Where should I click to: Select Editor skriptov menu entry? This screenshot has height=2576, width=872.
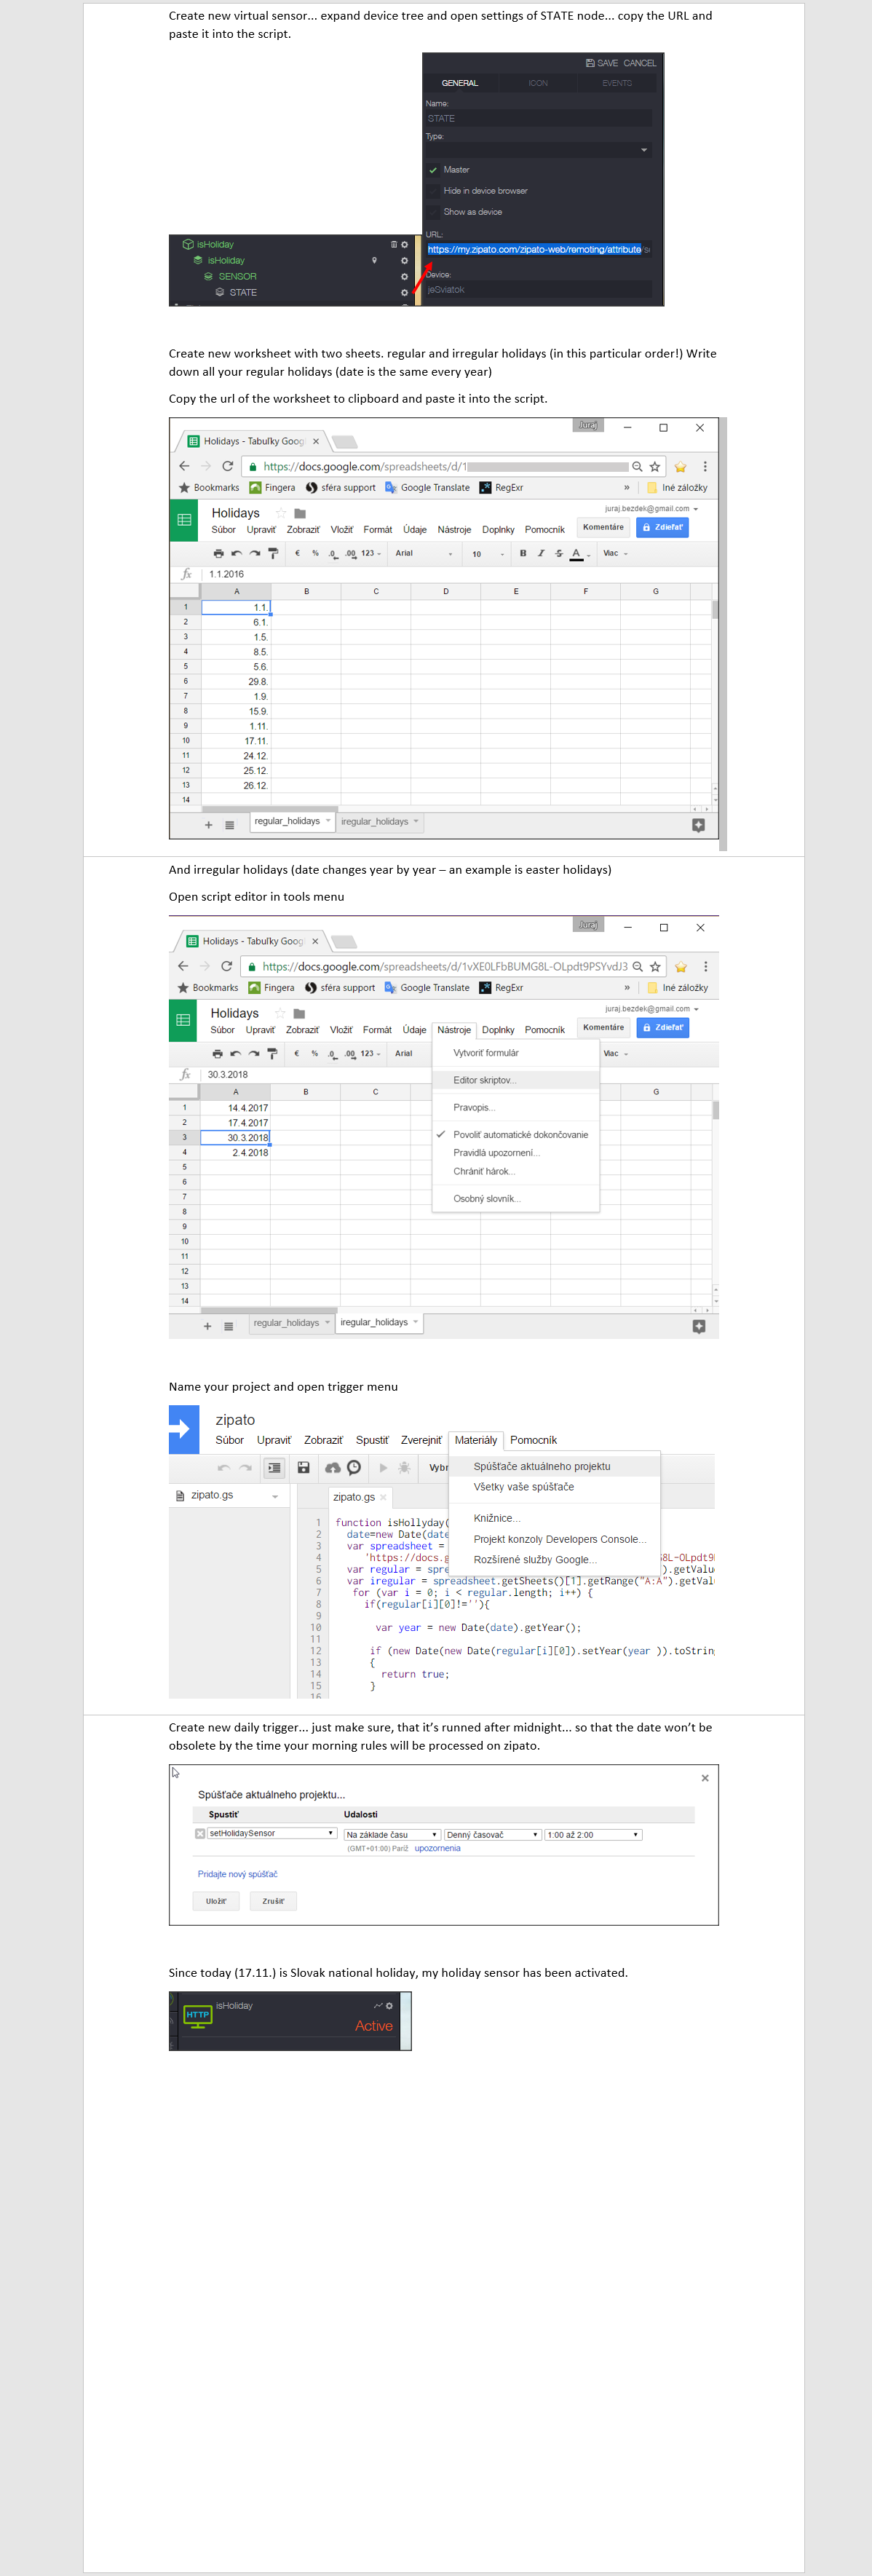coord(484,1080)
